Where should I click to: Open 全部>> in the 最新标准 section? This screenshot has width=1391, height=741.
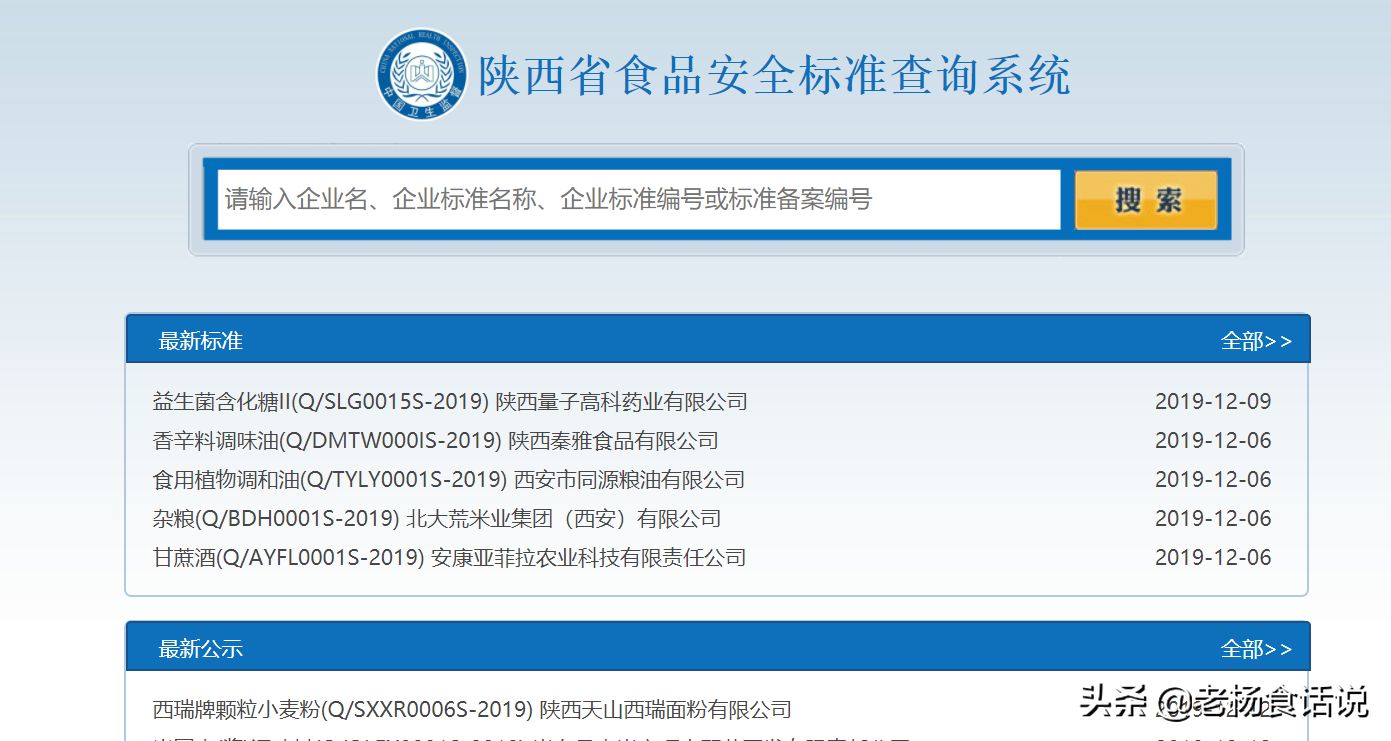(x=1255, y=341)
